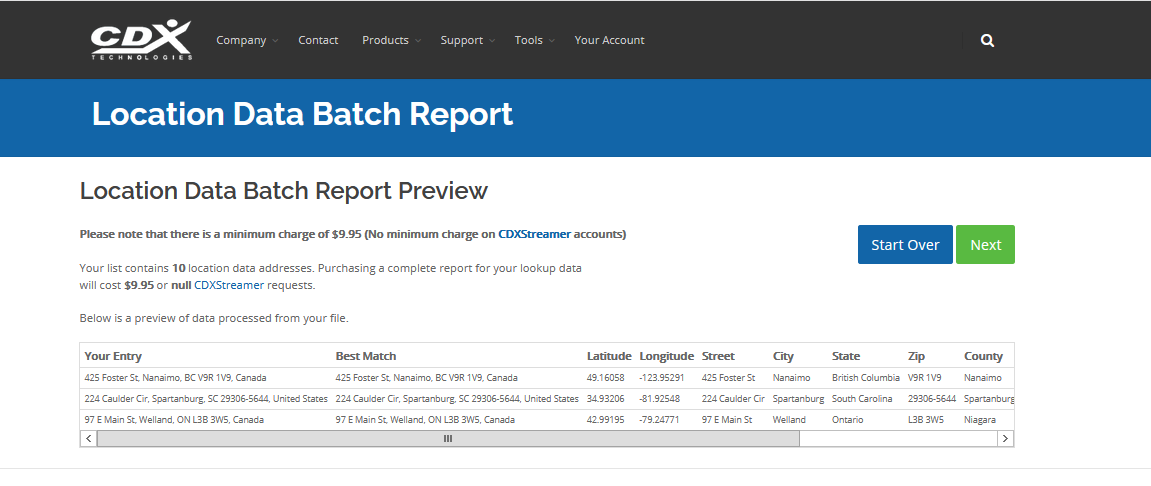
Task: Click Your Entry cell for 224 Caulder Cir
Action: (206, 399)
